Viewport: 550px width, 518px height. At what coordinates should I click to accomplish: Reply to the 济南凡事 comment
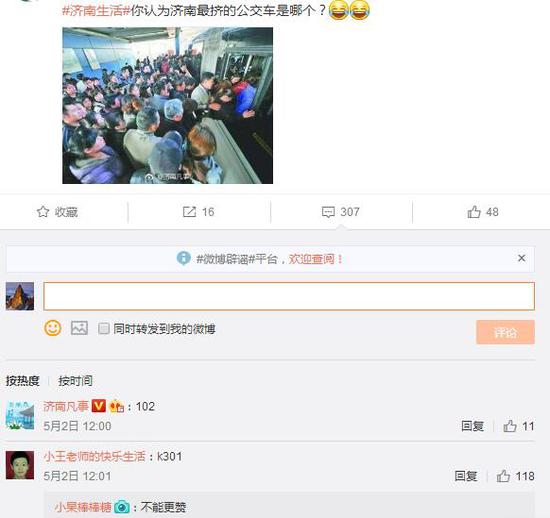tap(472, 426)
